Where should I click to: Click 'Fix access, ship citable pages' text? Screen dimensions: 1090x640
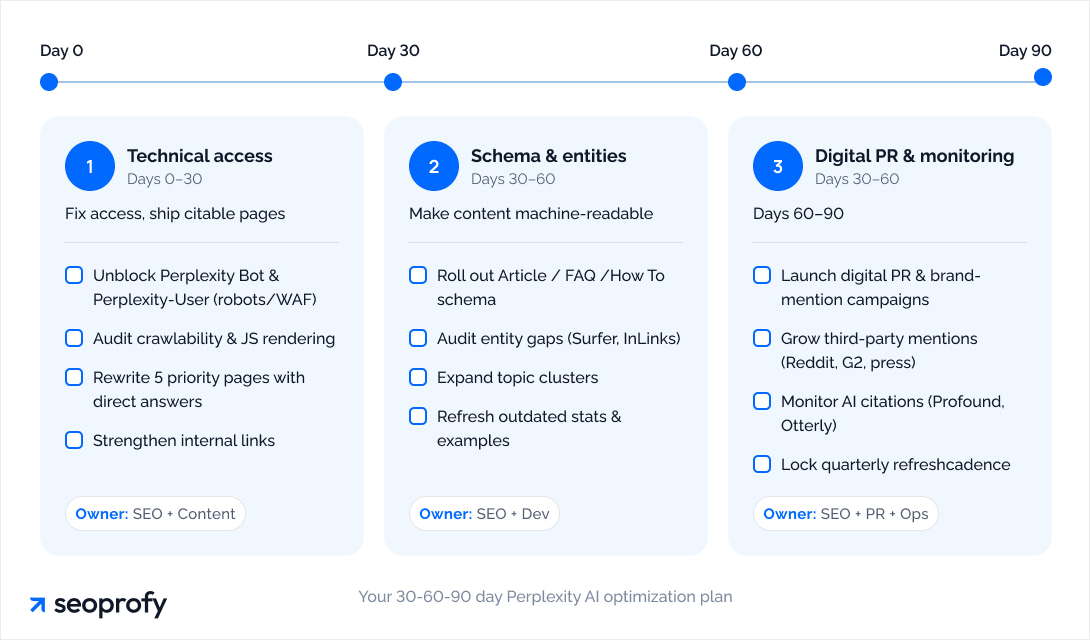click(x=175, y=213)
